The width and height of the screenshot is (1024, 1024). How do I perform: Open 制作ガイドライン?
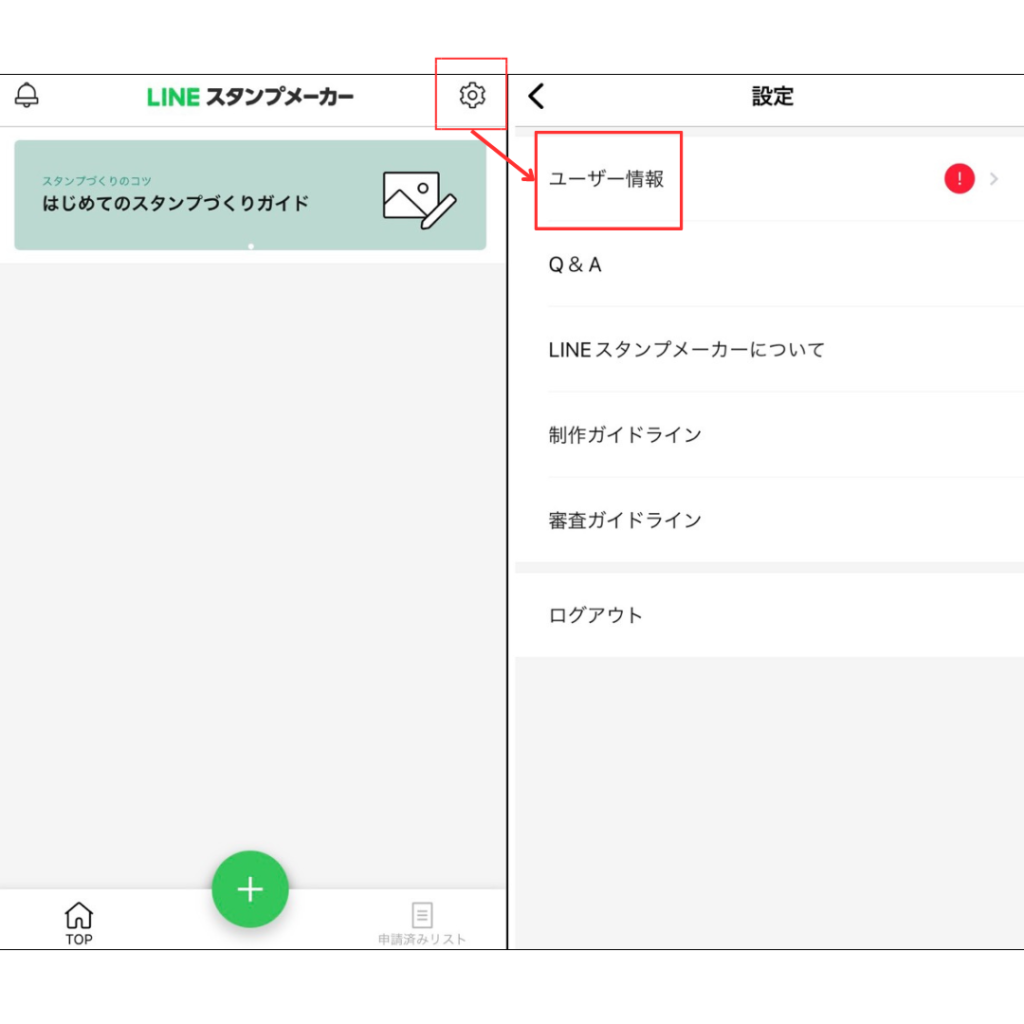point(769,434)
